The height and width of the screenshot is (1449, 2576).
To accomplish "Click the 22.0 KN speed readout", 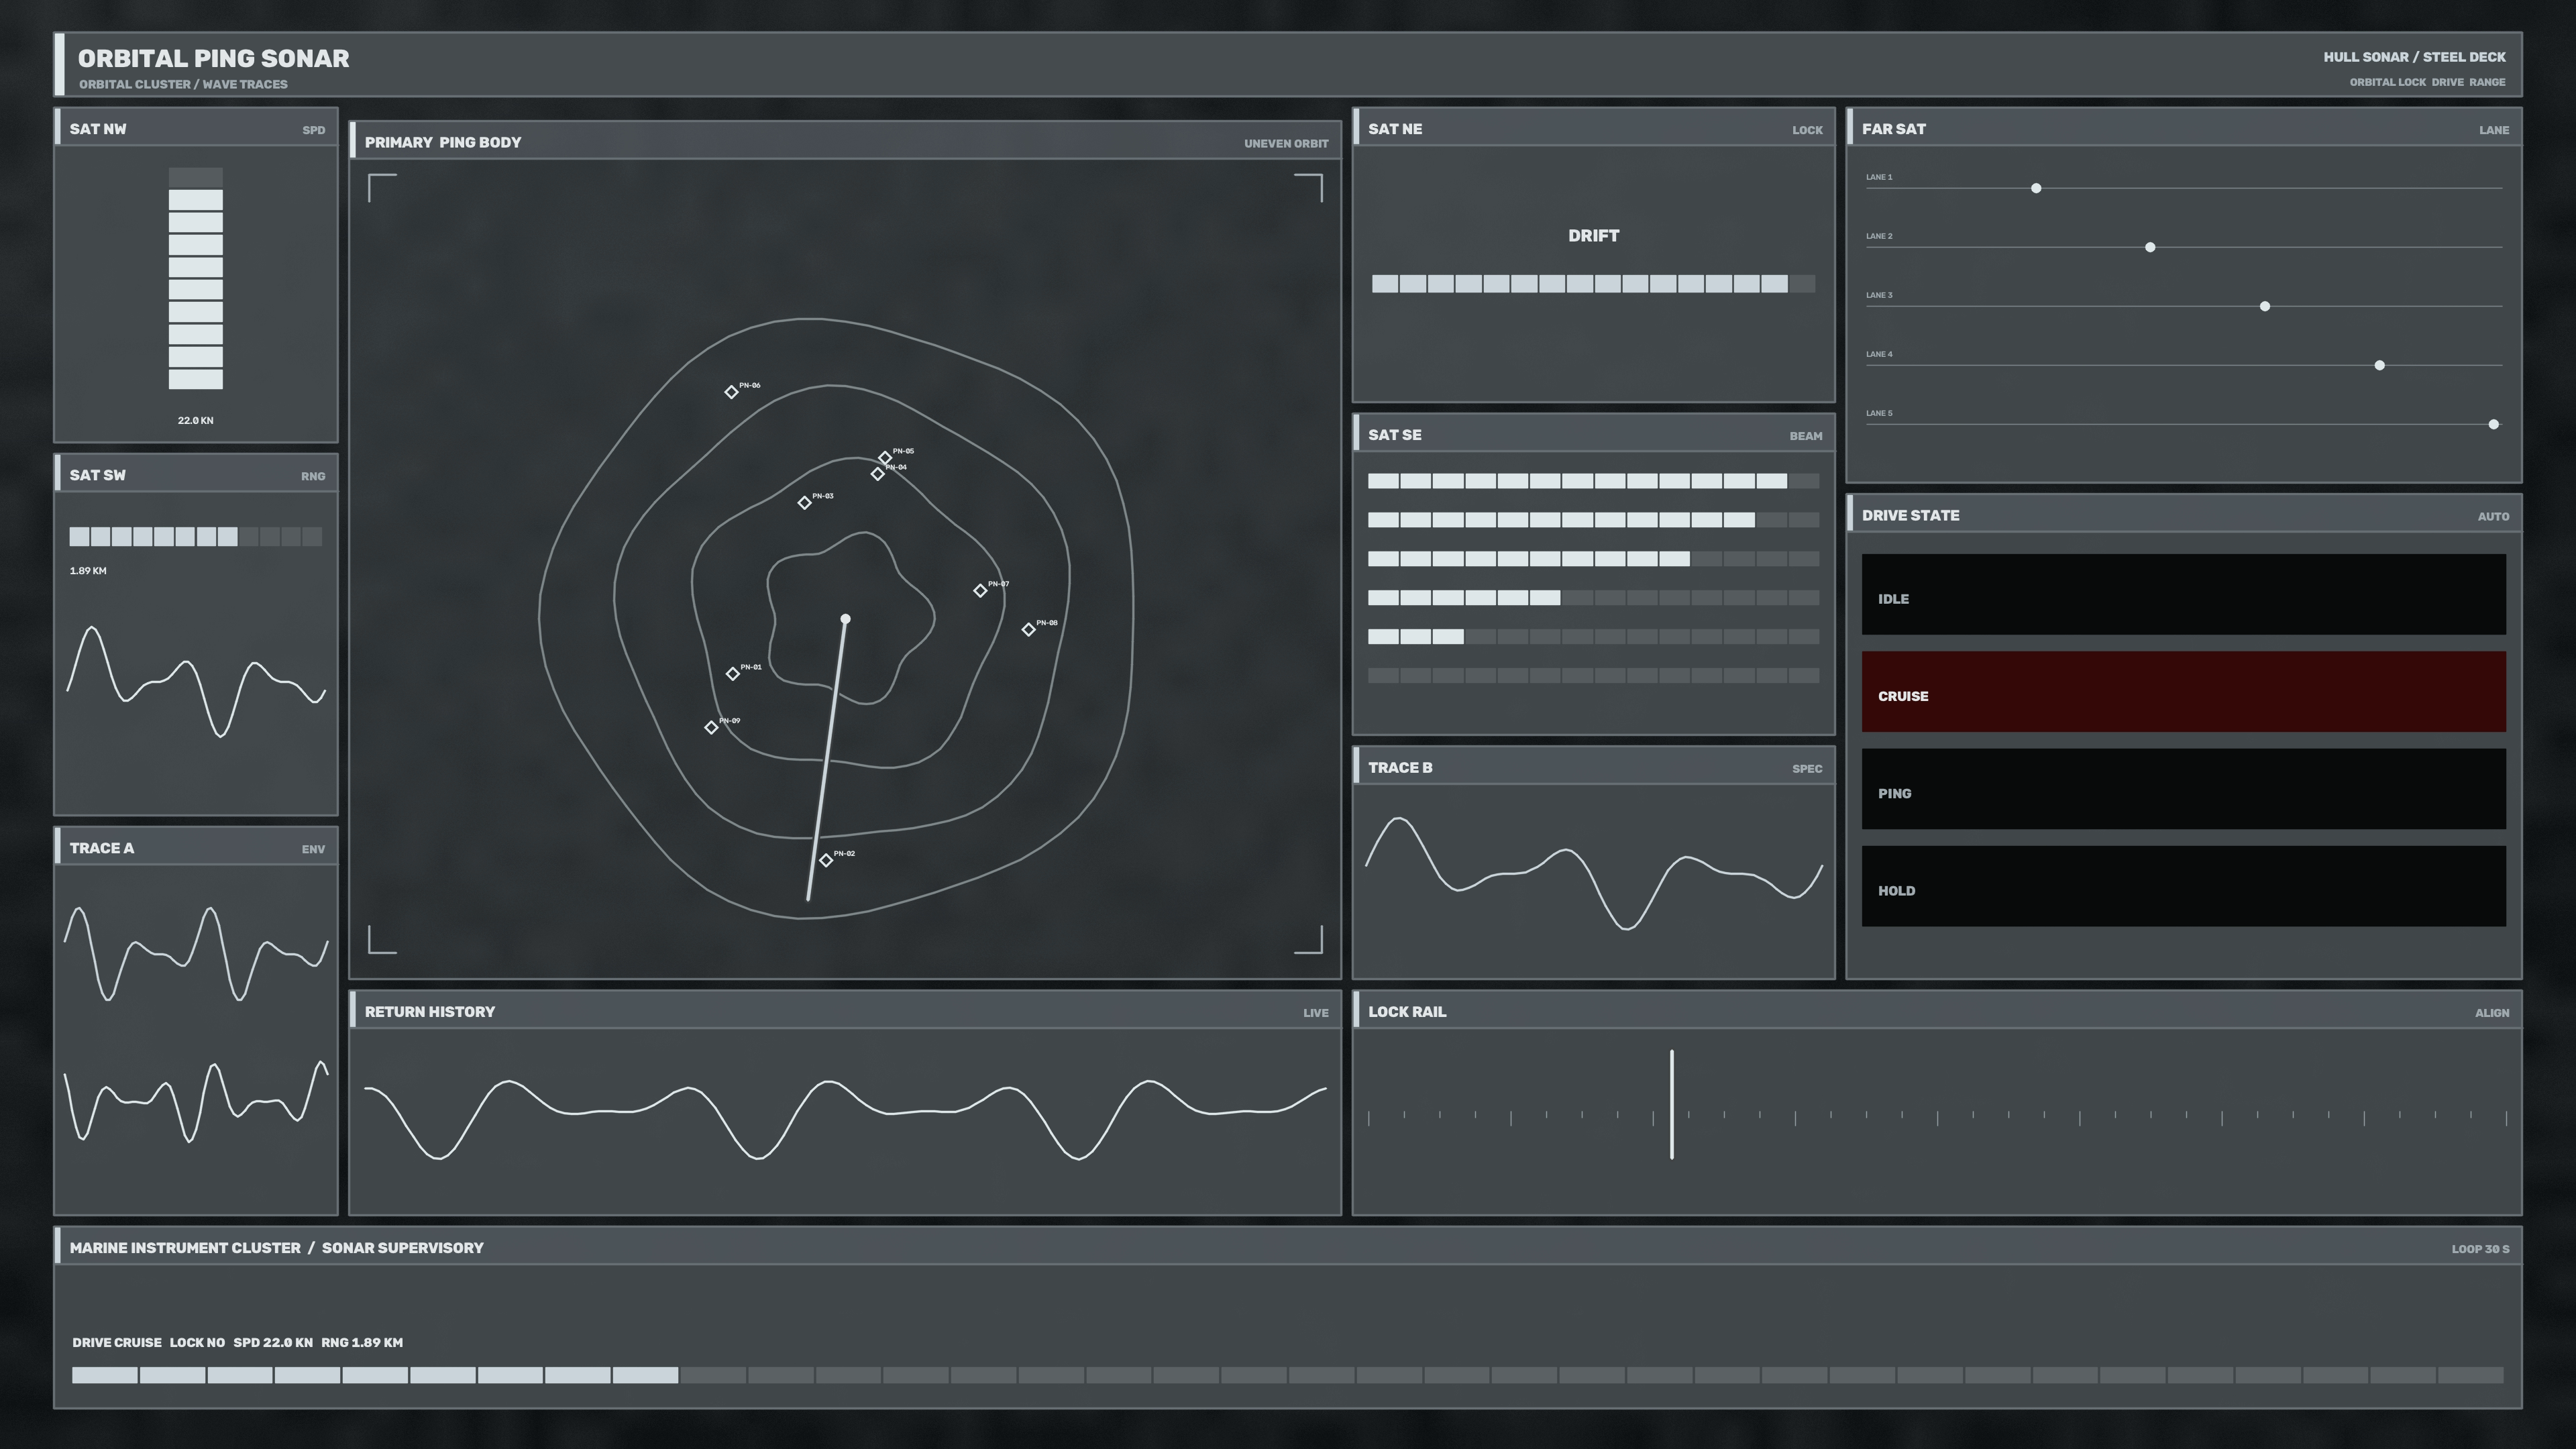I will click(195, 420).
